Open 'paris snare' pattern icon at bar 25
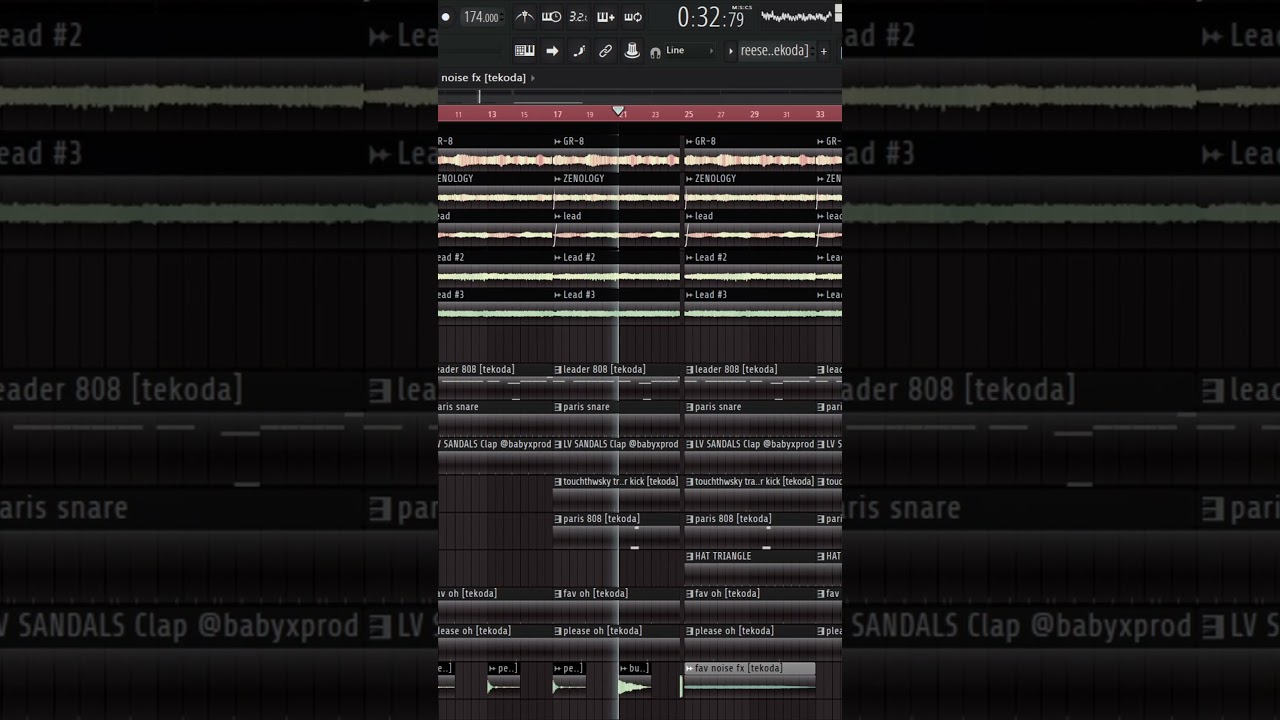 pos(690,407)
